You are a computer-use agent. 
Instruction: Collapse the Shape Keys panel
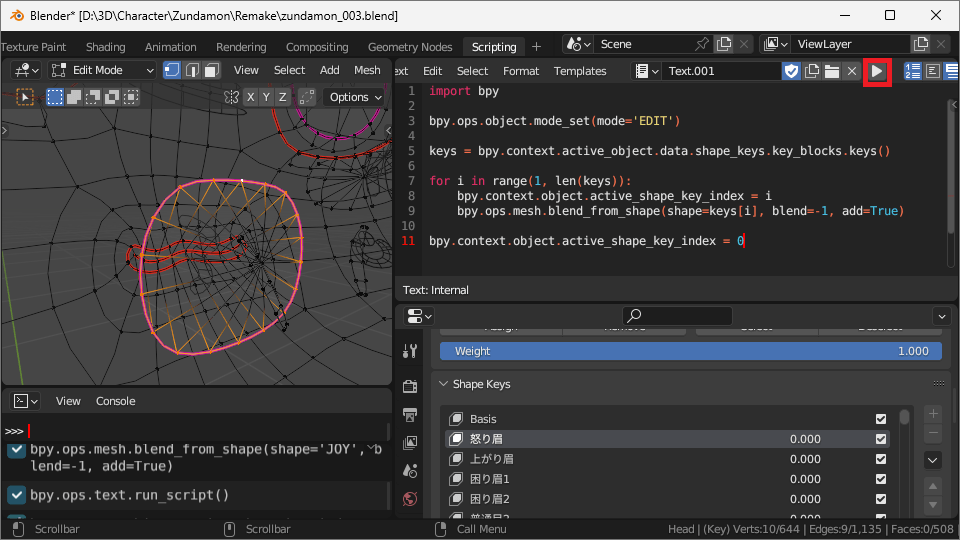coord(444,384)
